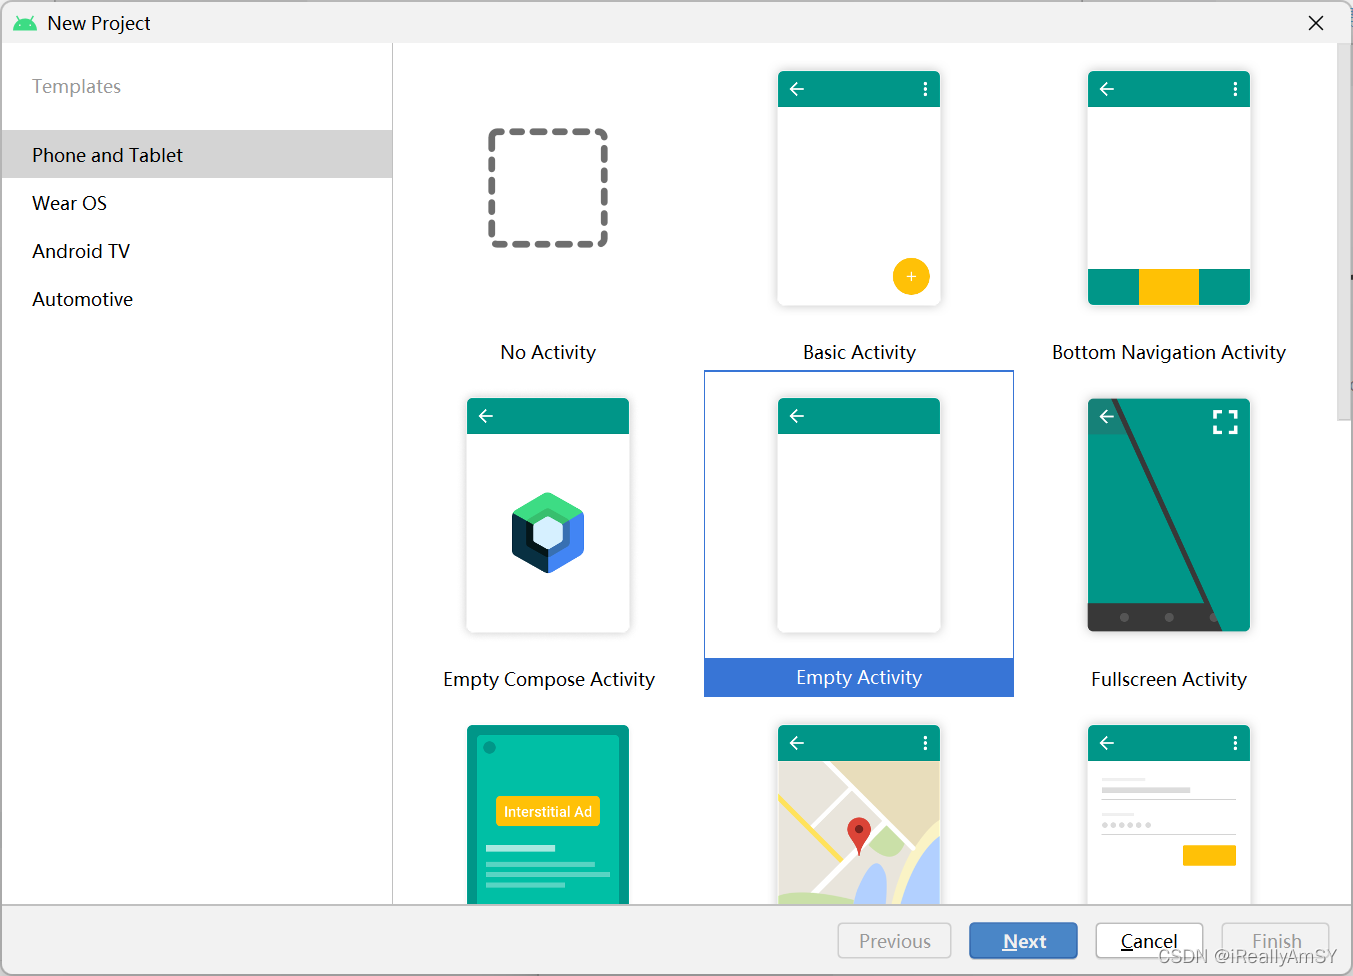Click the Templates heading
The width and height of the screenshot is (1353, 976).
[x=76, y=86]
